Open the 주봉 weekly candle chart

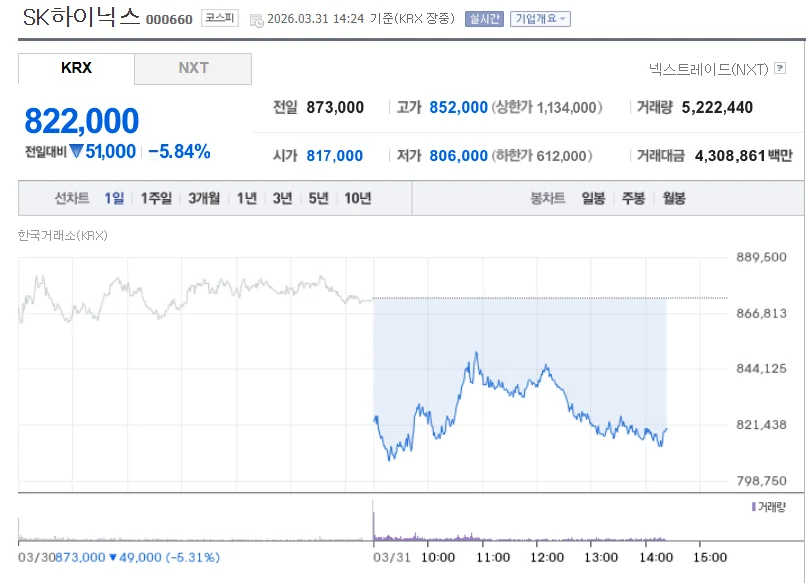click(x=633, y=198)
